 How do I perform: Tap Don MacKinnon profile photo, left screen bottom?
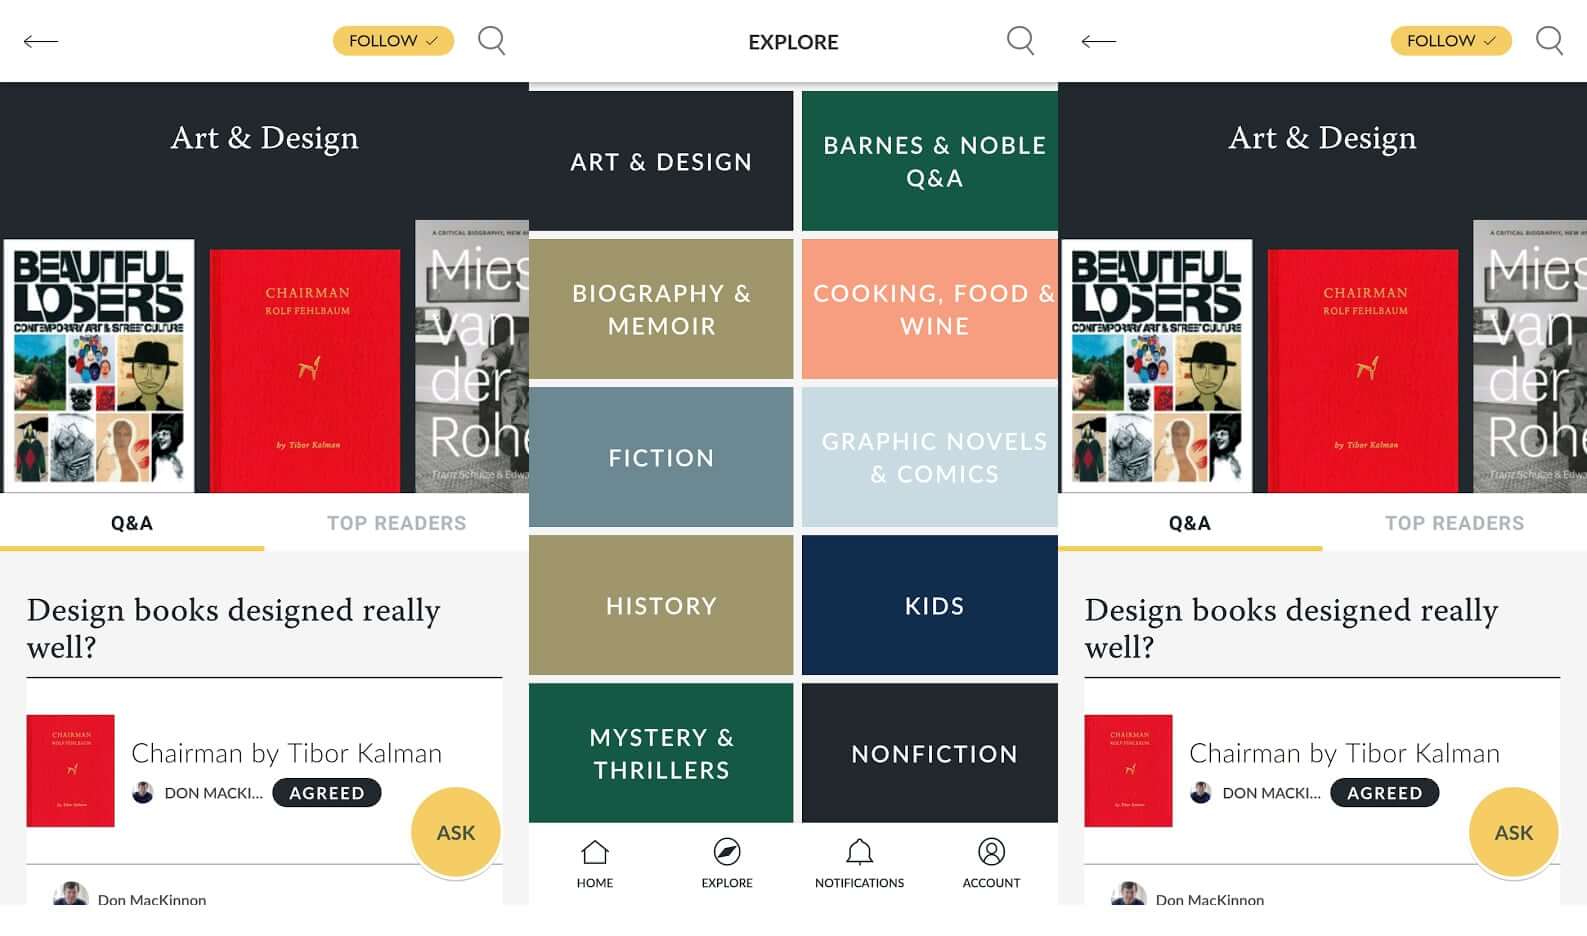70,894
